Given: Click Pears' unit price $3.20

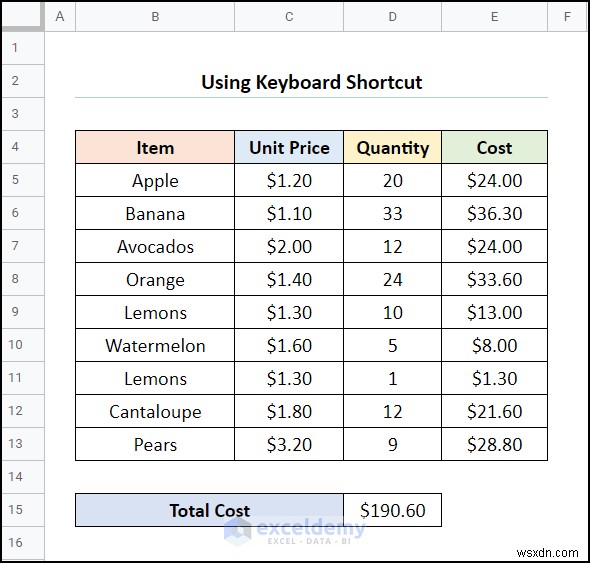Looking at the screenshot, I should [x=289, y=444].
